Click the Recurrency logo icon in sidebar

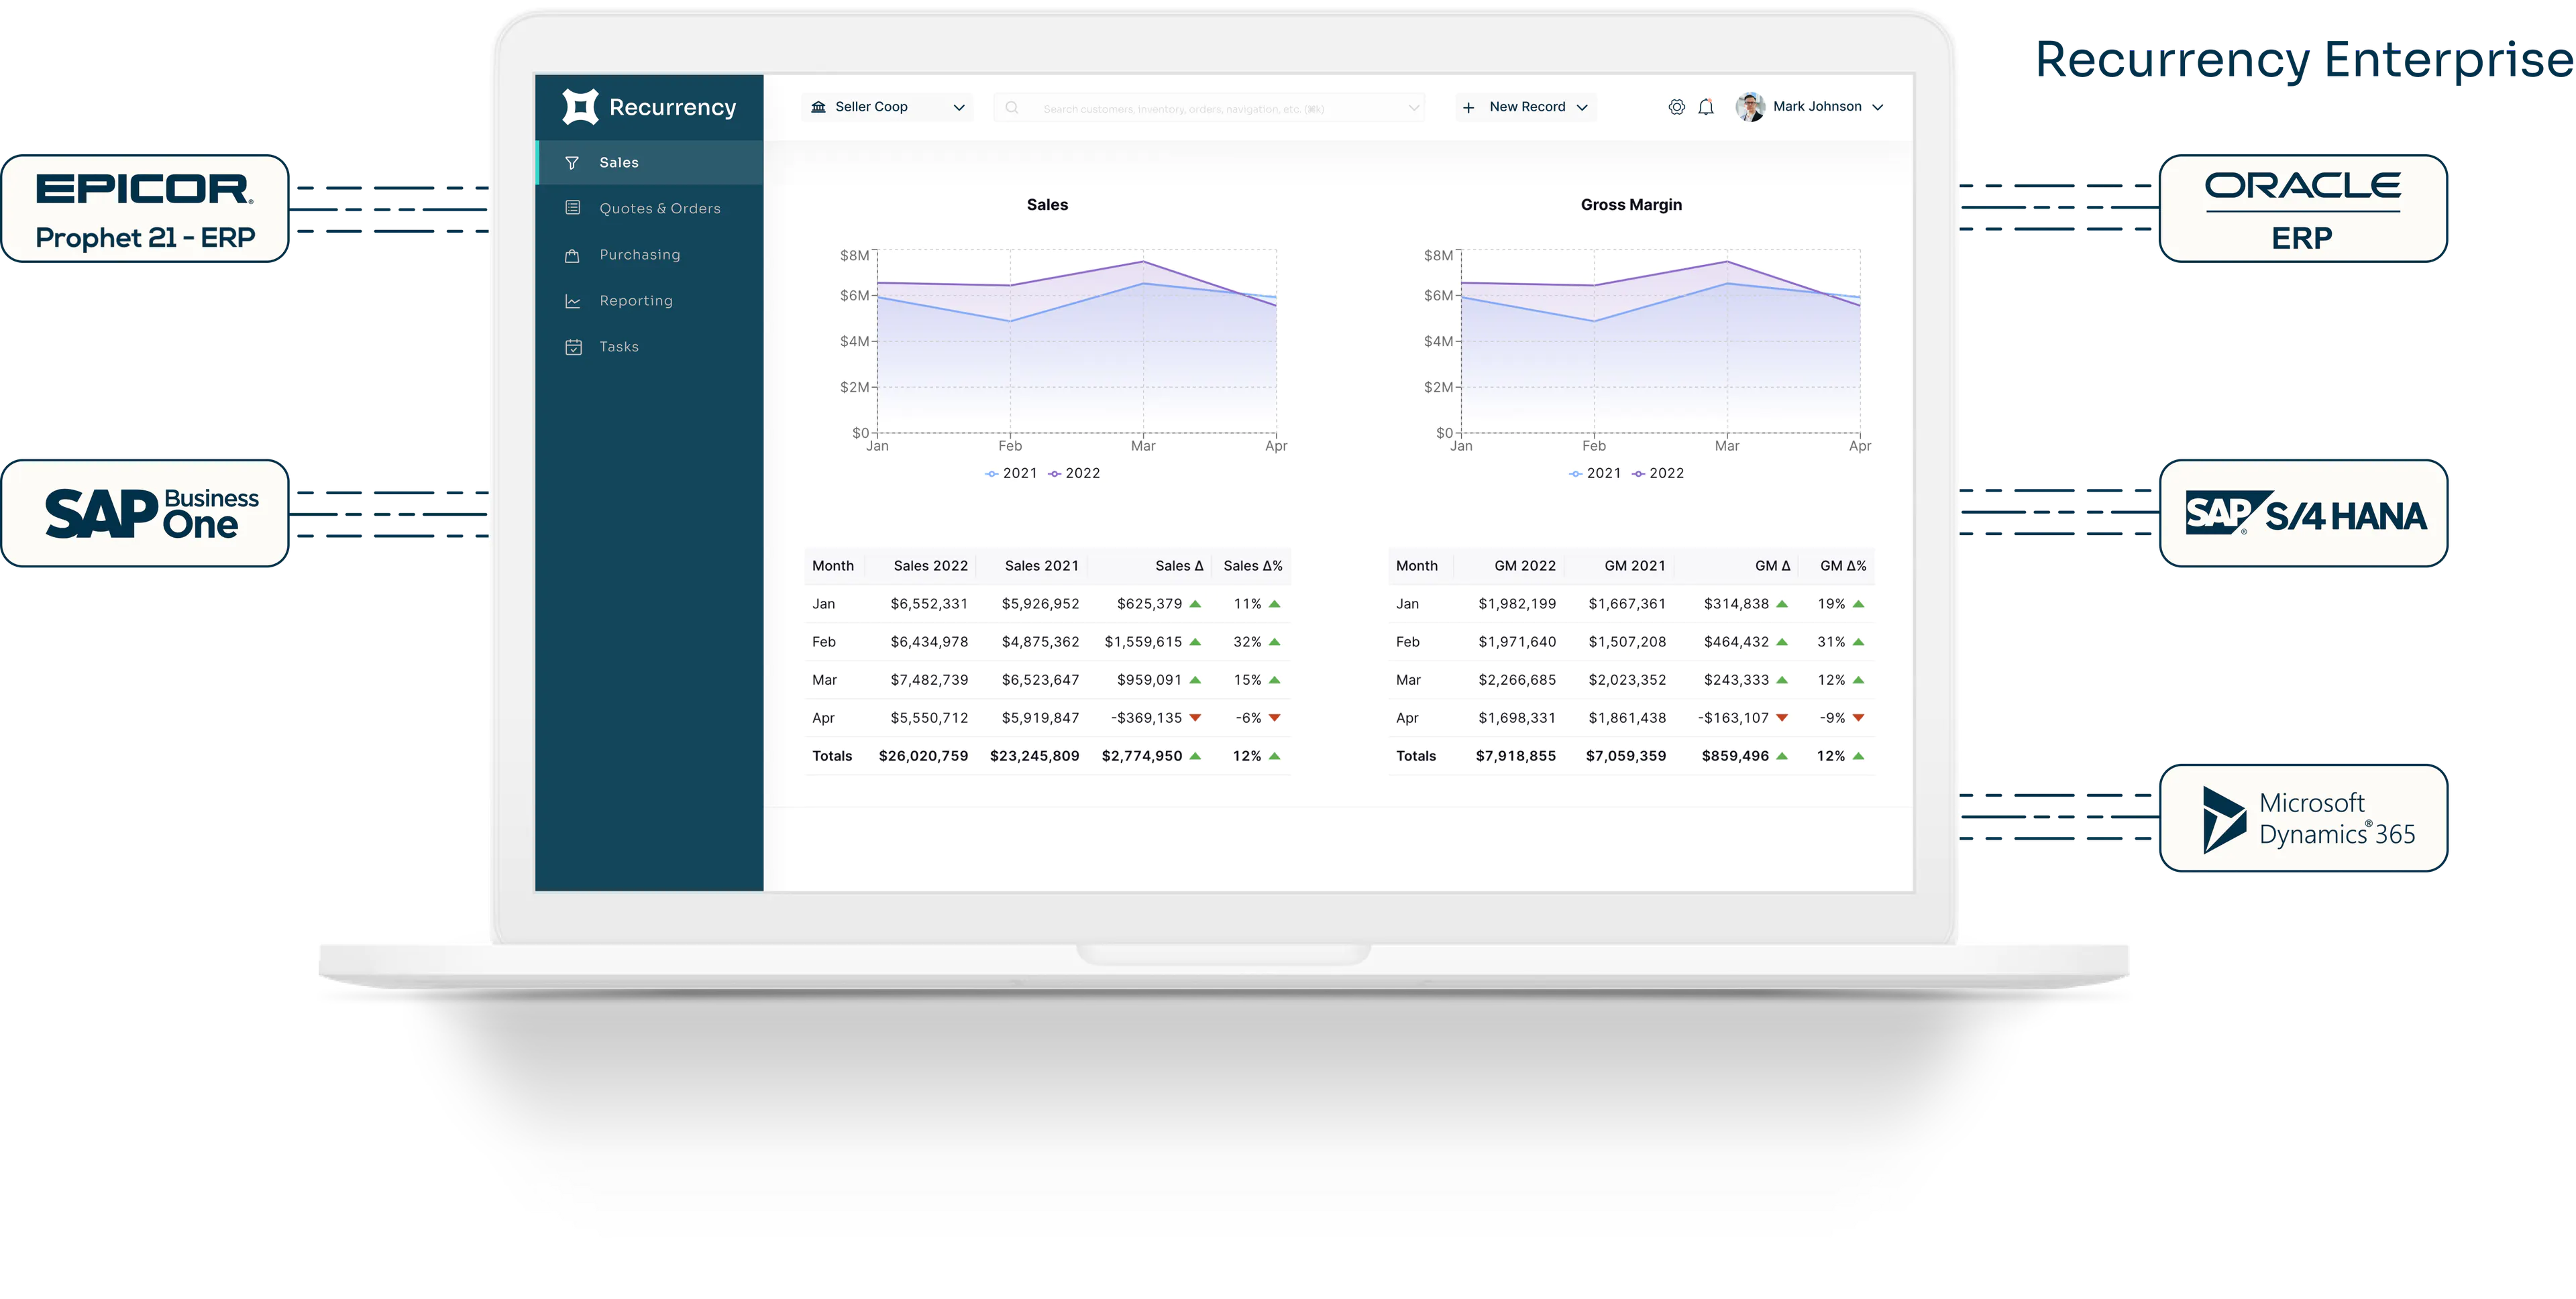pyautogui.click(x=580, y=107)
